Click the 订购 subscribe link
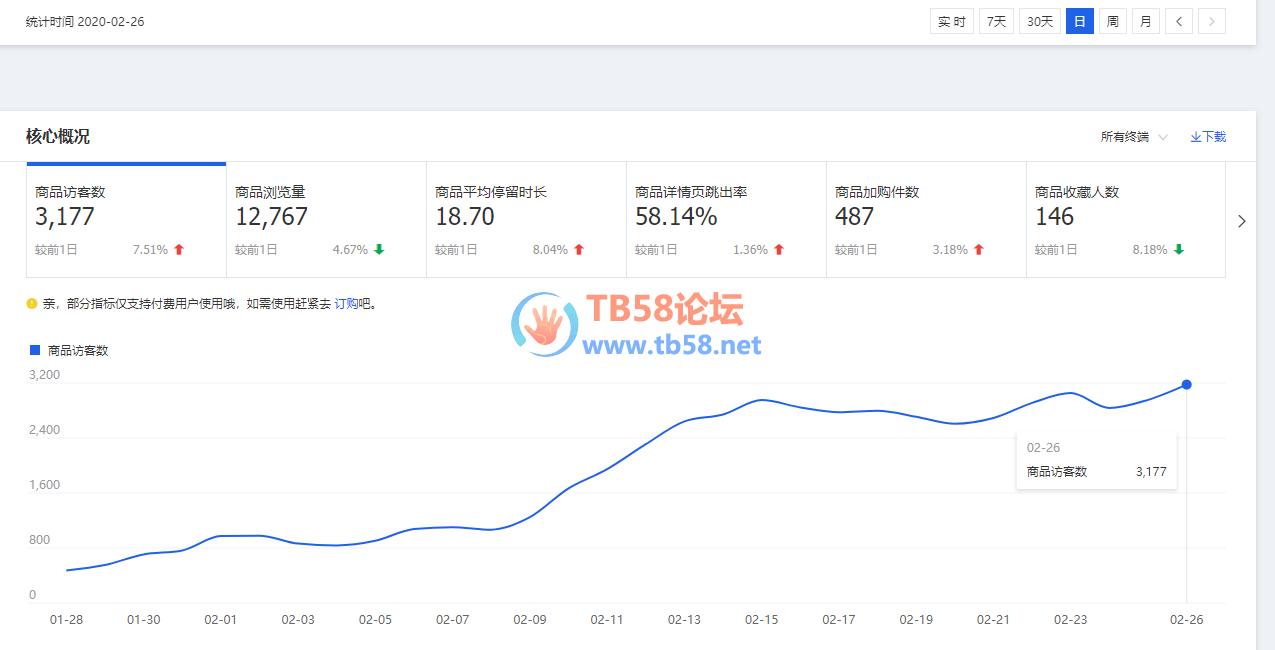This screenshot has width=1275, height=650. (x=345, y=303)
